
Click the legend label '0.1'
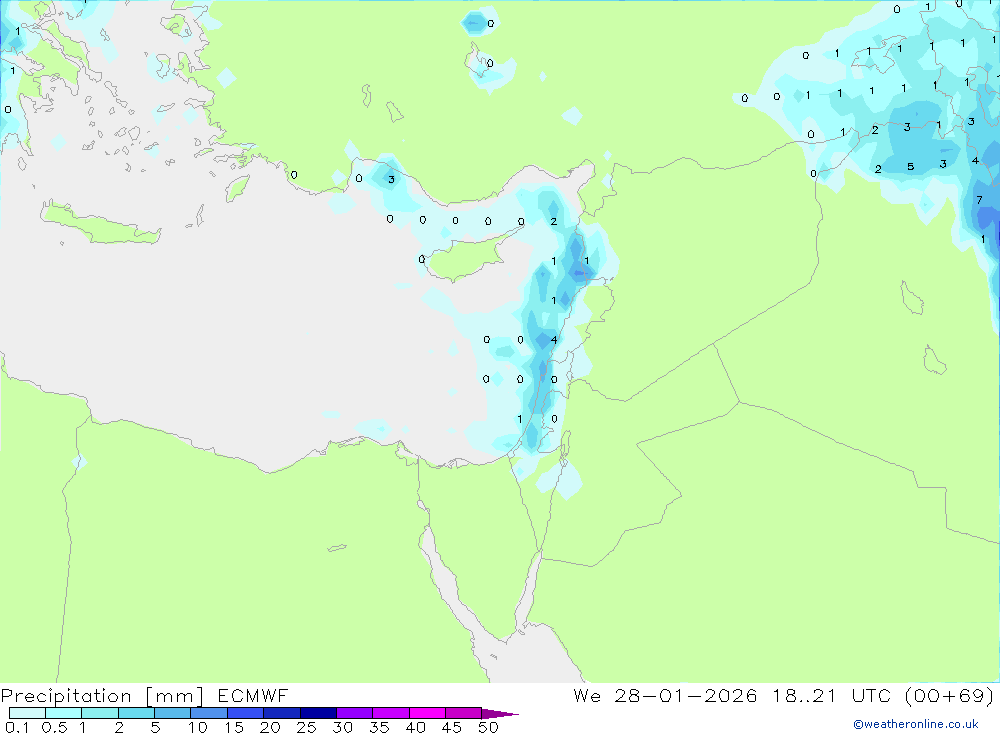(x=17, y=727)
